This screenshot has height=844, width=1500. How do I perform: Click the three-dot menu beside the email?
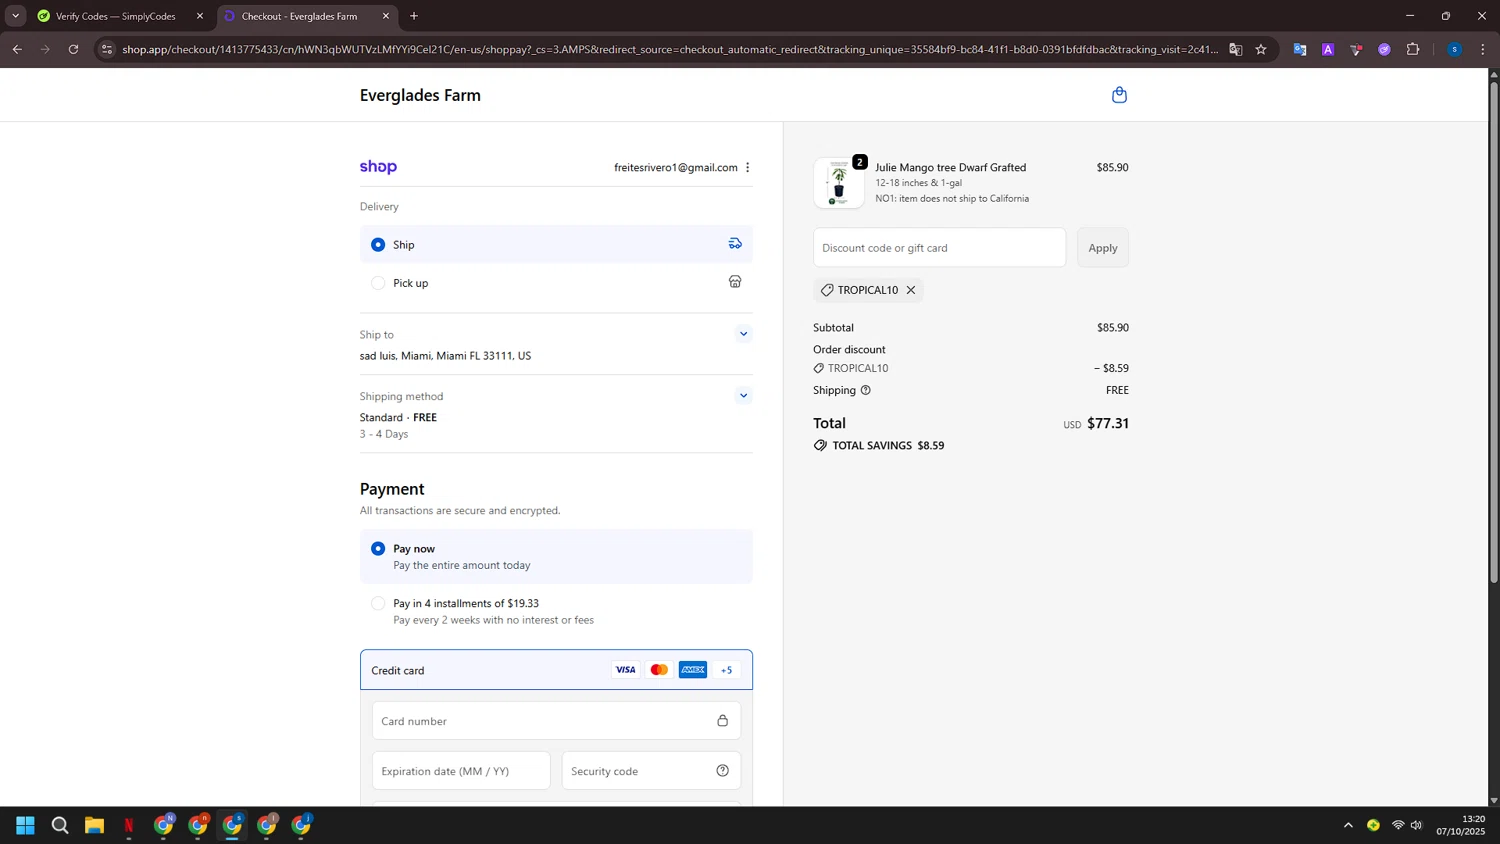747,168
